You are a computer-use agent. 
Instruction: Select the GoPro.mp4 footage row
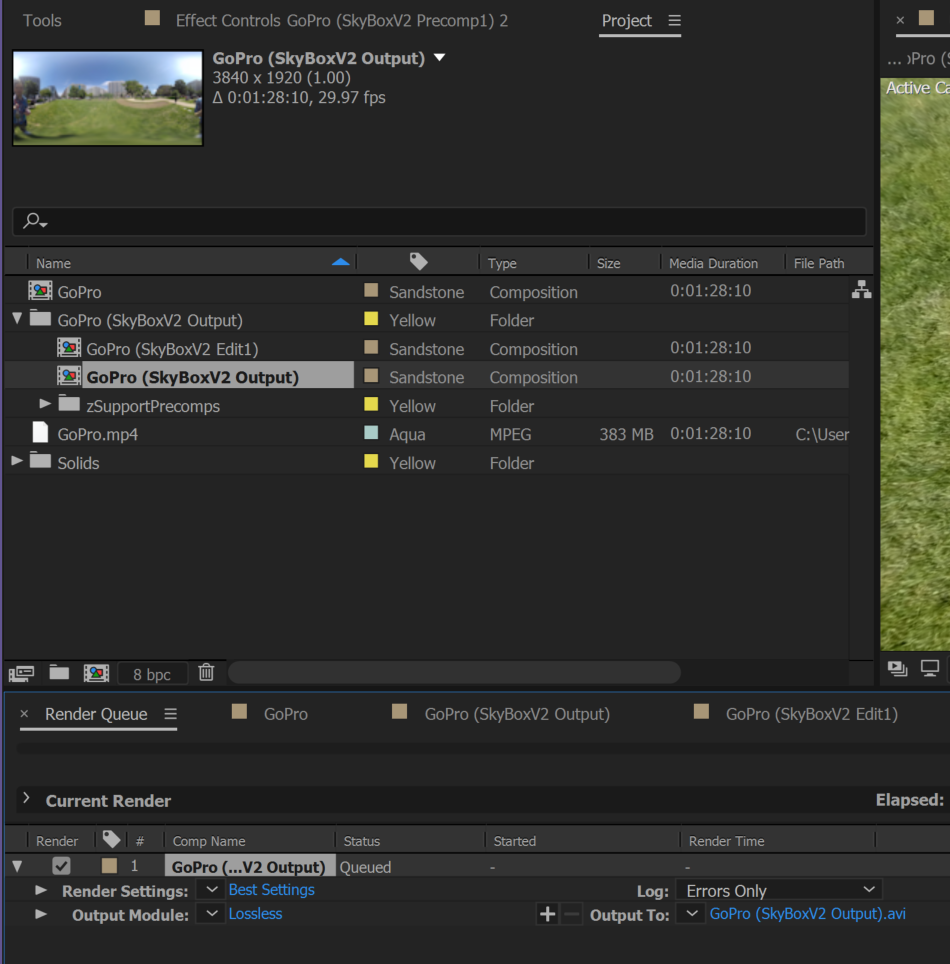tap(427, 433)
